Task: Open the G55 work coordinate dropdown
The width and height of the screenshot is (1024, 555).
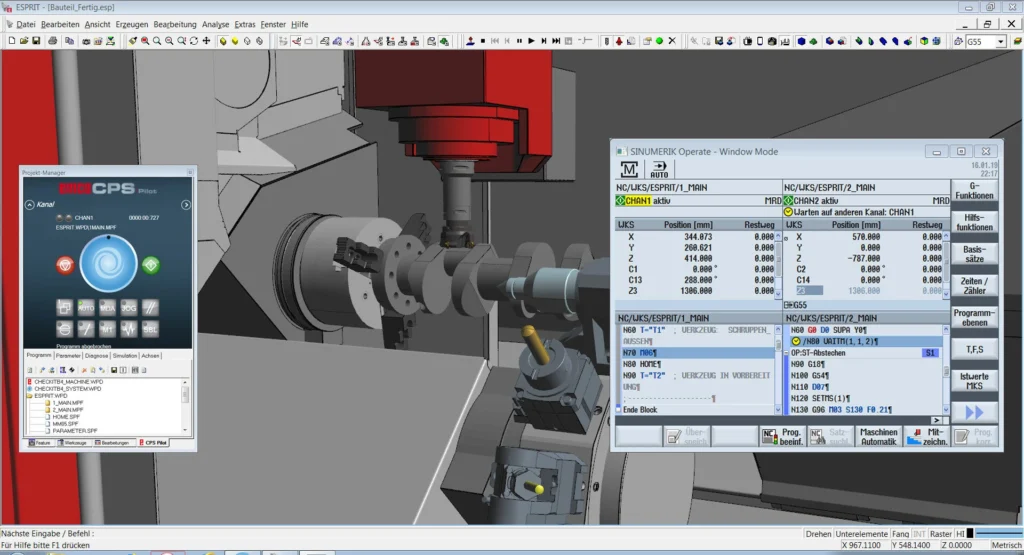Action: tap(1000, 41)
